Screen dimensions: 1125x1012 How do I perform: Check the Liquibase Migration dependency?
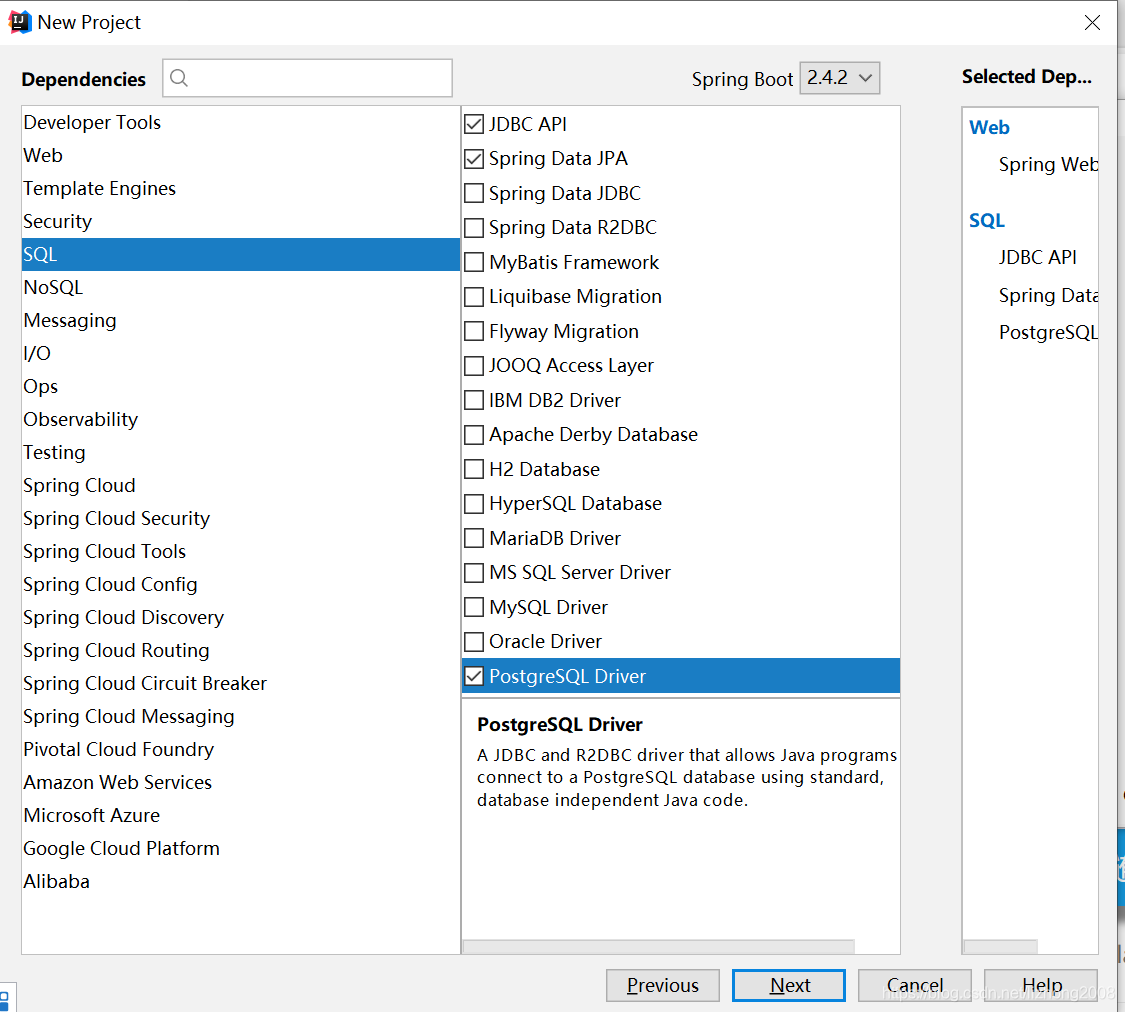[x=474, y=296]
